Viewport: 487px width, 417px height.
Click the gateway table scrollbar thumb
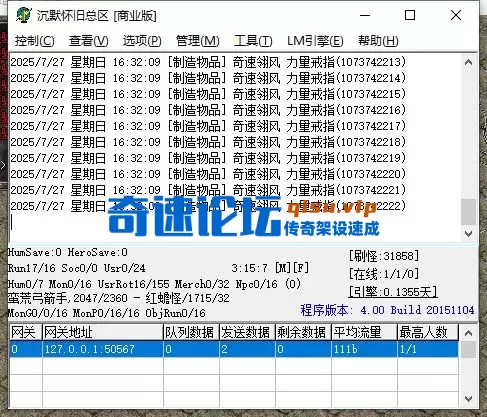click(468, 350)
